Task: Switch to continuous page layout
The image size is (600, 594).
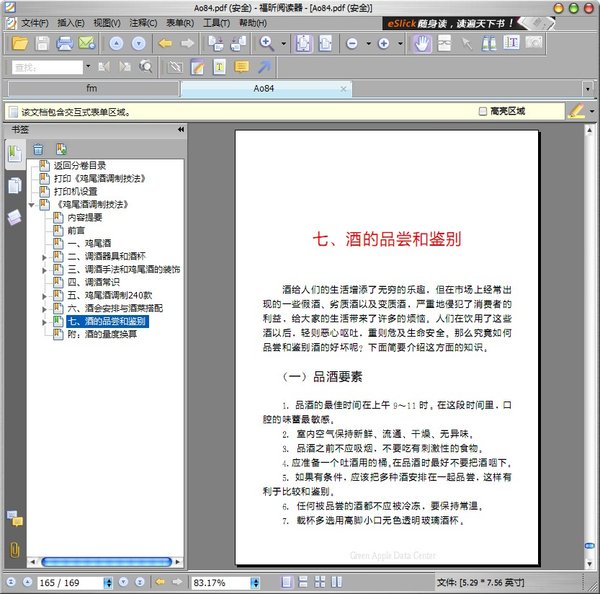Action: click(x=303, y=582)
